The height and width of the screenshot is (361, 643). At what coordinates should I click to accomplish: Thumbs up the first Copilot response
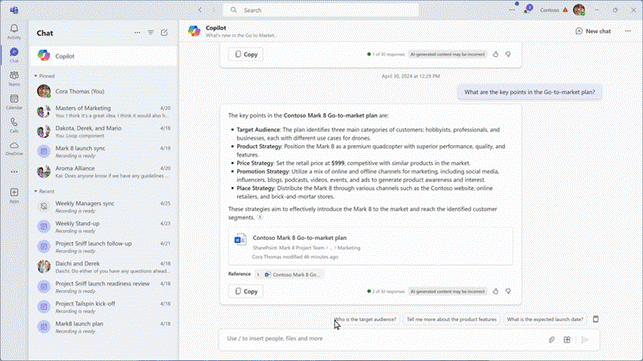pos(495,54)
